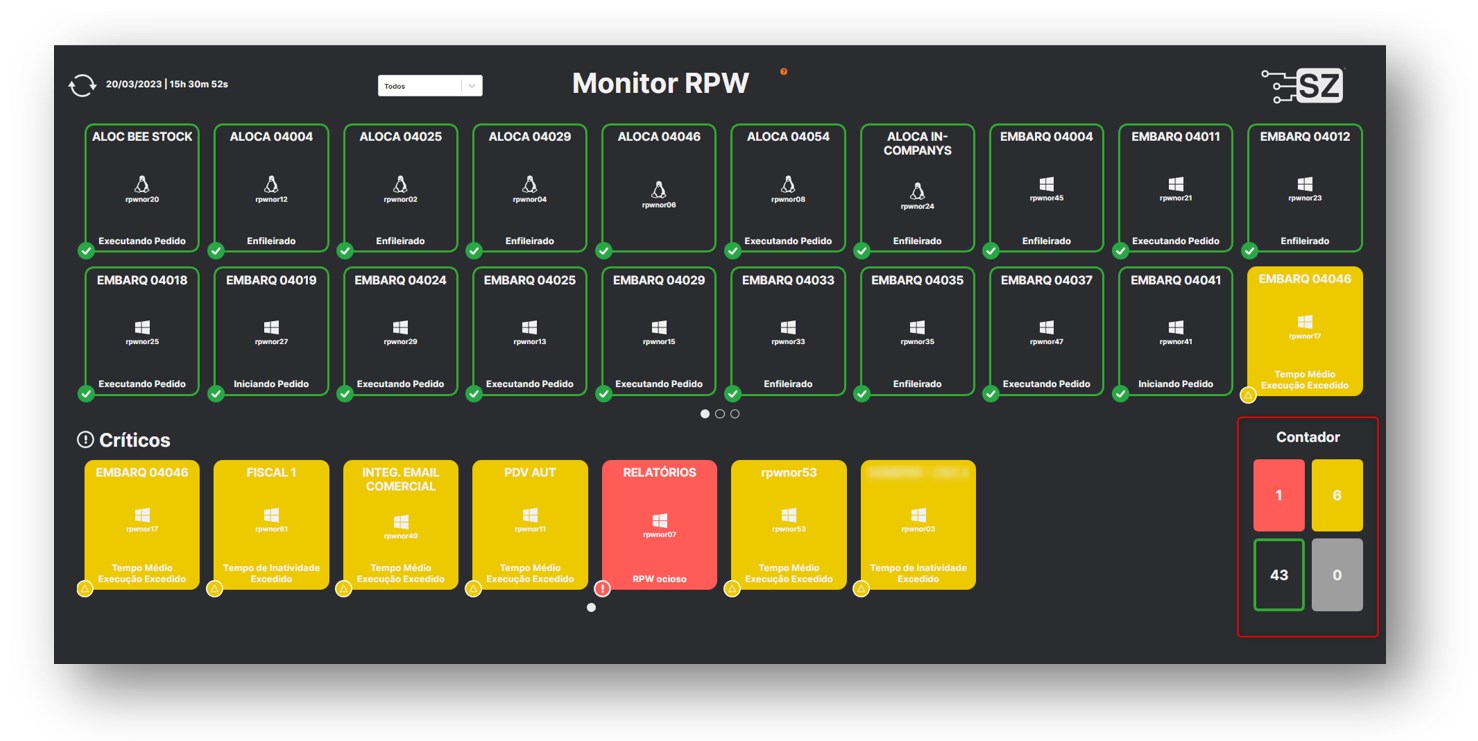Click the green check badge on ALOCA 04025

click(x=345, y=251)
